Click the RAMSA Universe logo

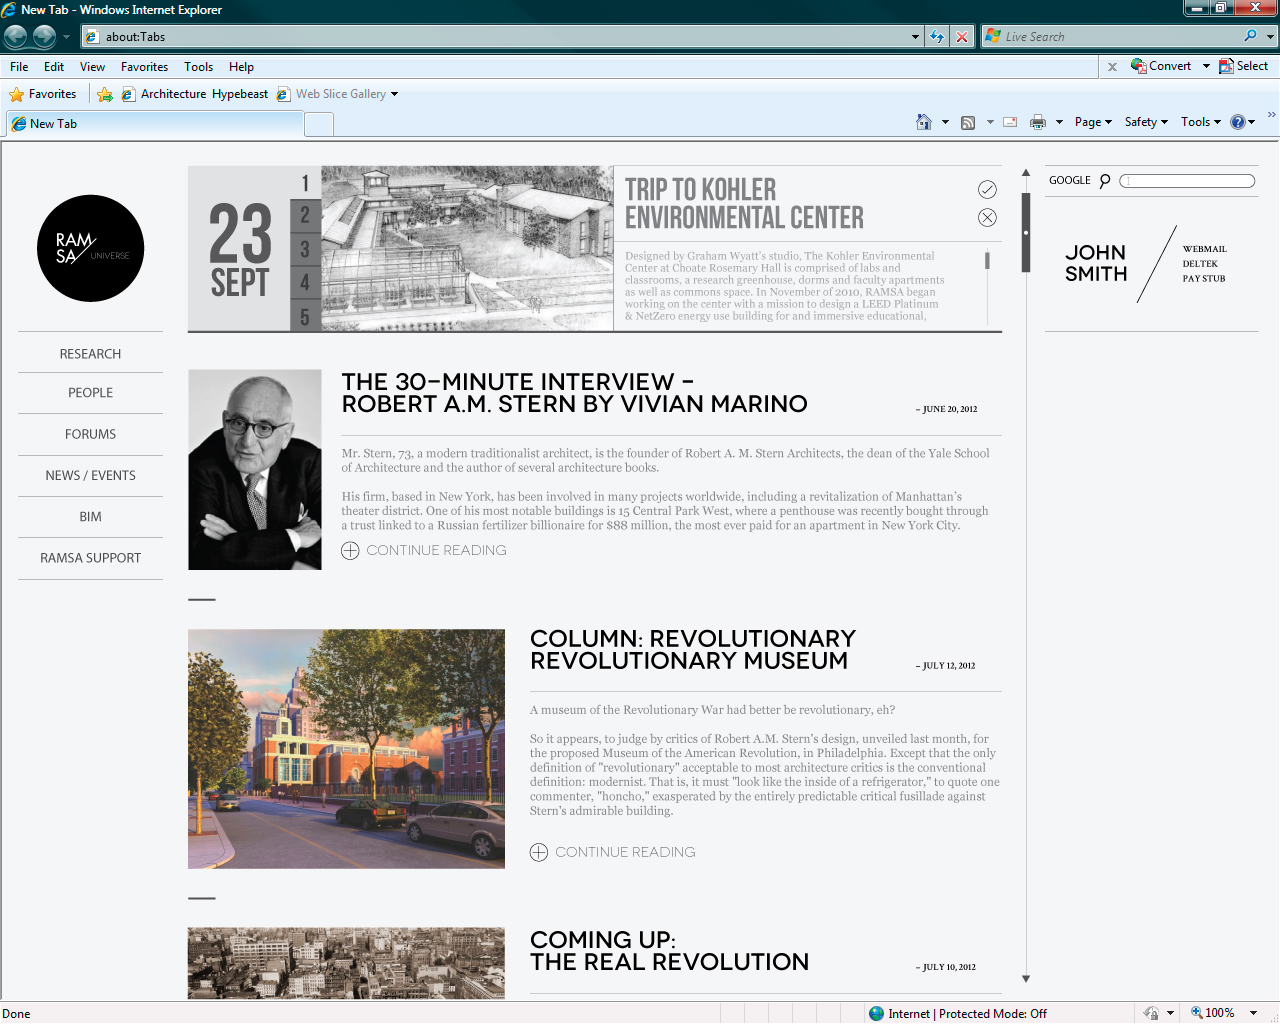(90, 248)
